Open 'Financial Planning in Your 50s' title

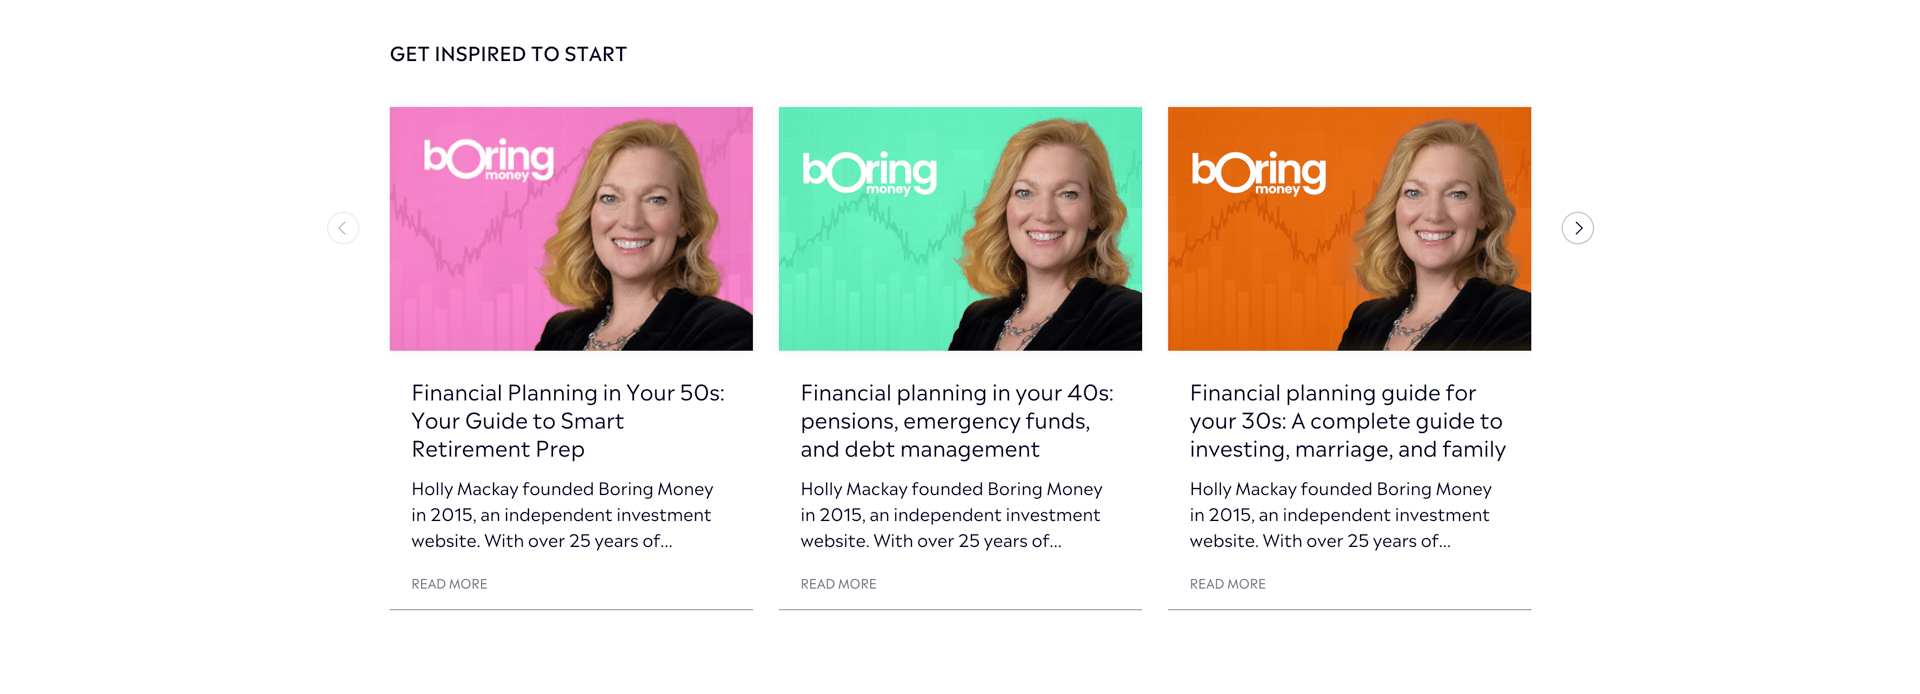coord(568,421)
